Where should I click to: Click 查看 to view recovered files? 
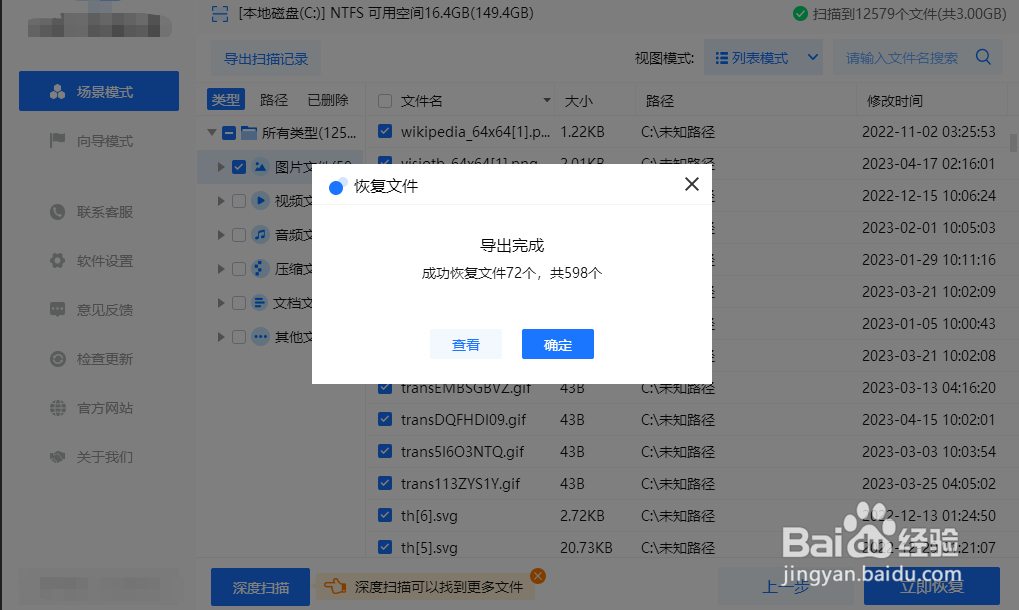tap(466, 343)
